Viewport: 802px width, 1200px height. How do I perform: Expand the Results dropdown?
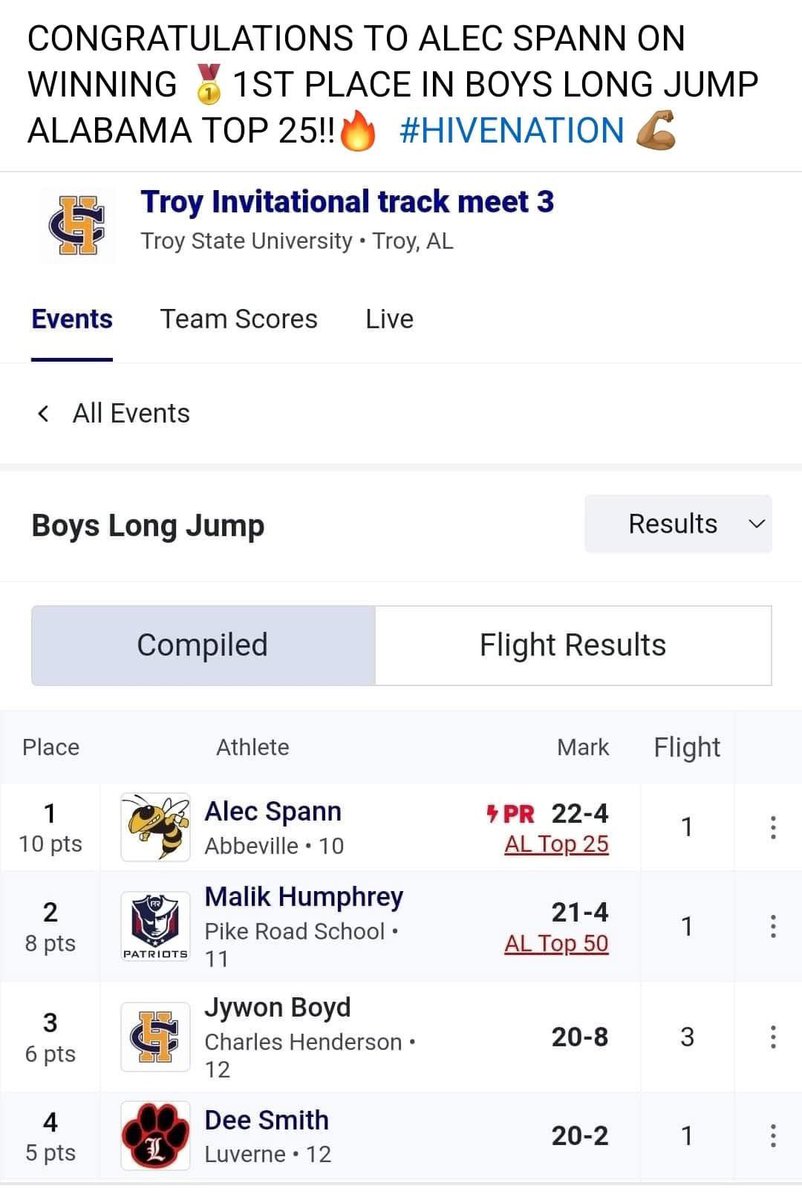point(678,524)
